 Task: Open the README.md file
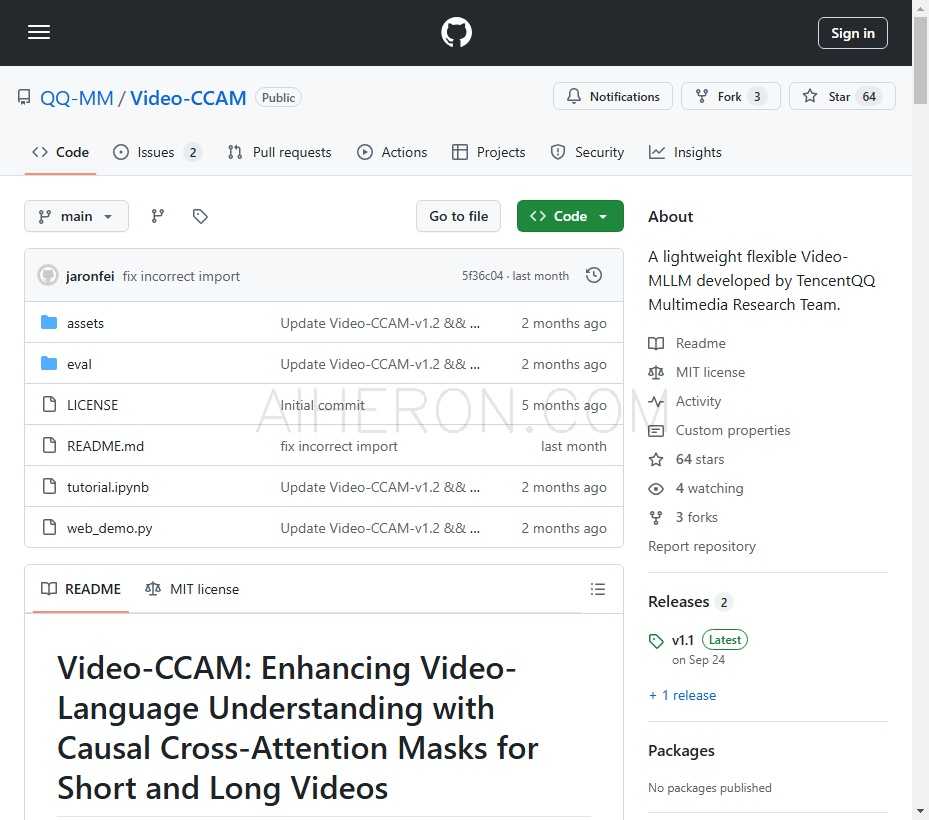pyautogui.click(x=105, y=446)
